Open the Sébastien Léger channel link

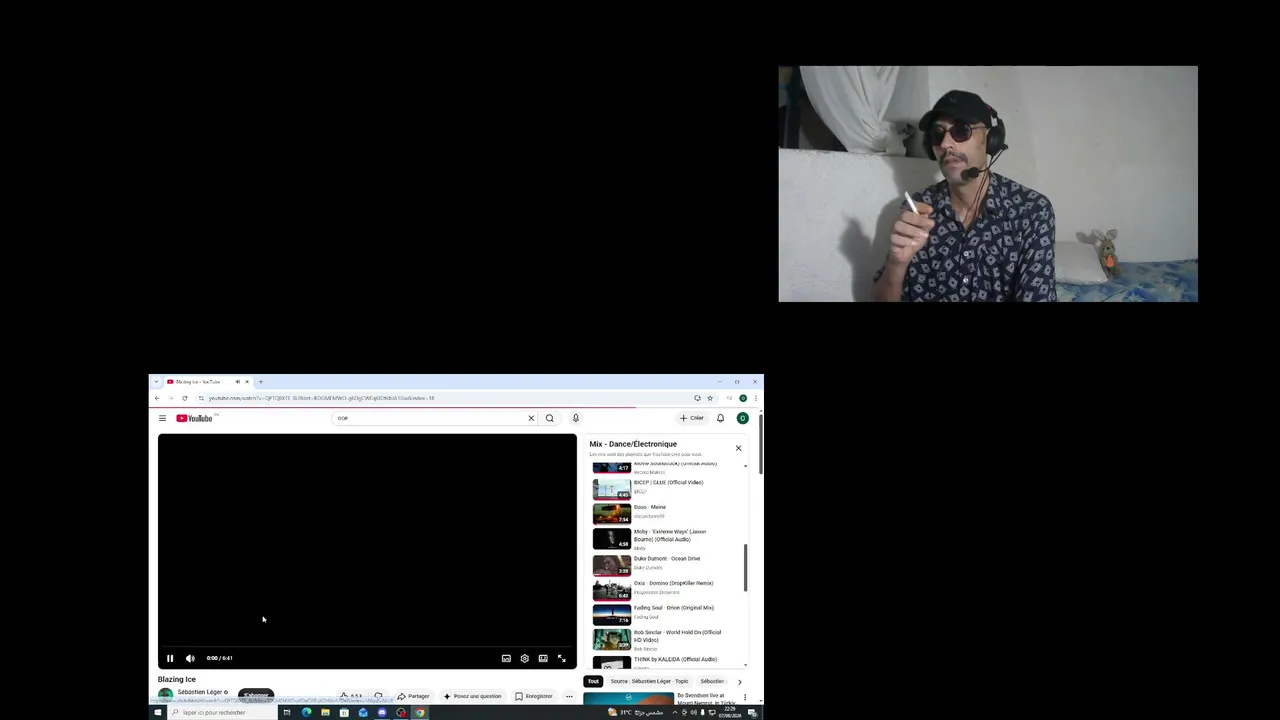click(200, 692)
